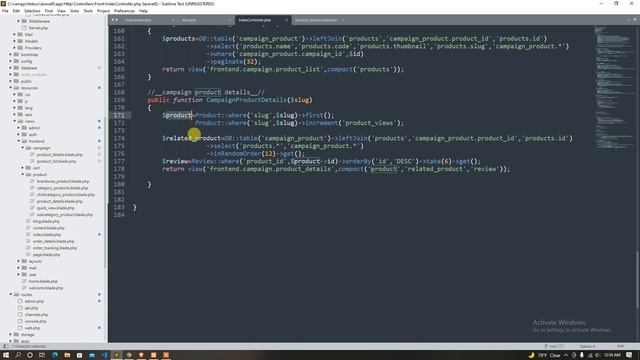The width and height of the screenshot is (640, 360).
Task: Collapse the routes folder
Action: tap(11, 294)
